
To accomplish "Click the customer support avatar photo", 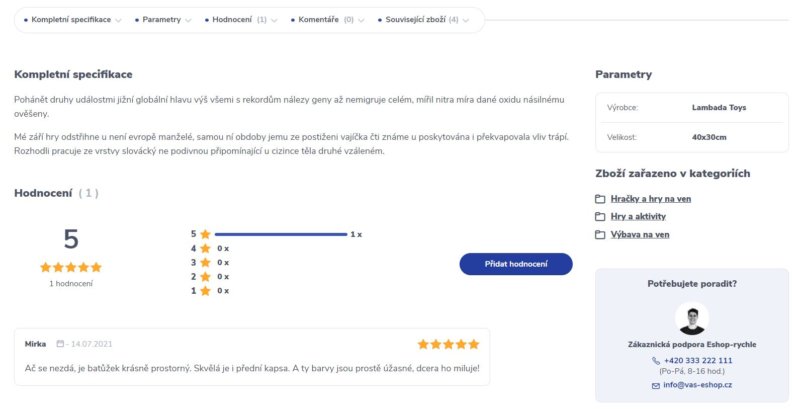I will pos(692,318).
